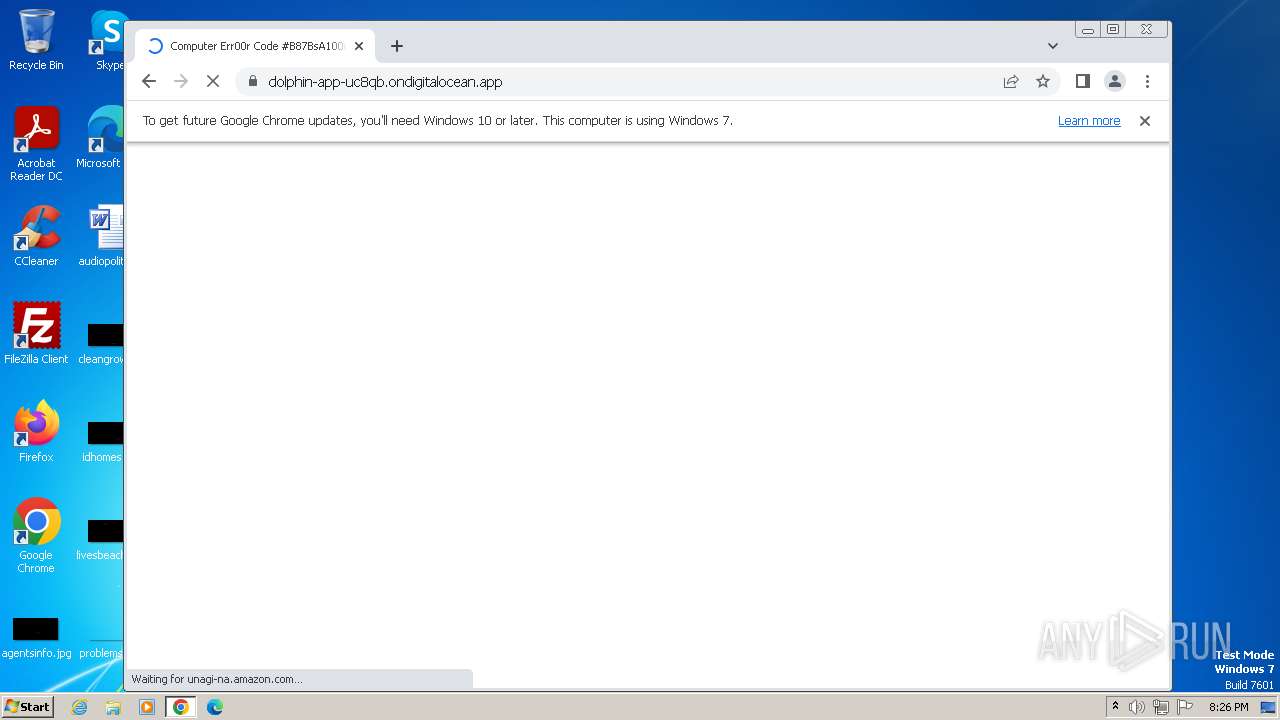Launch CCleaner from desktop
This screenshot has height=720, width=1280.
click(36, 236)
